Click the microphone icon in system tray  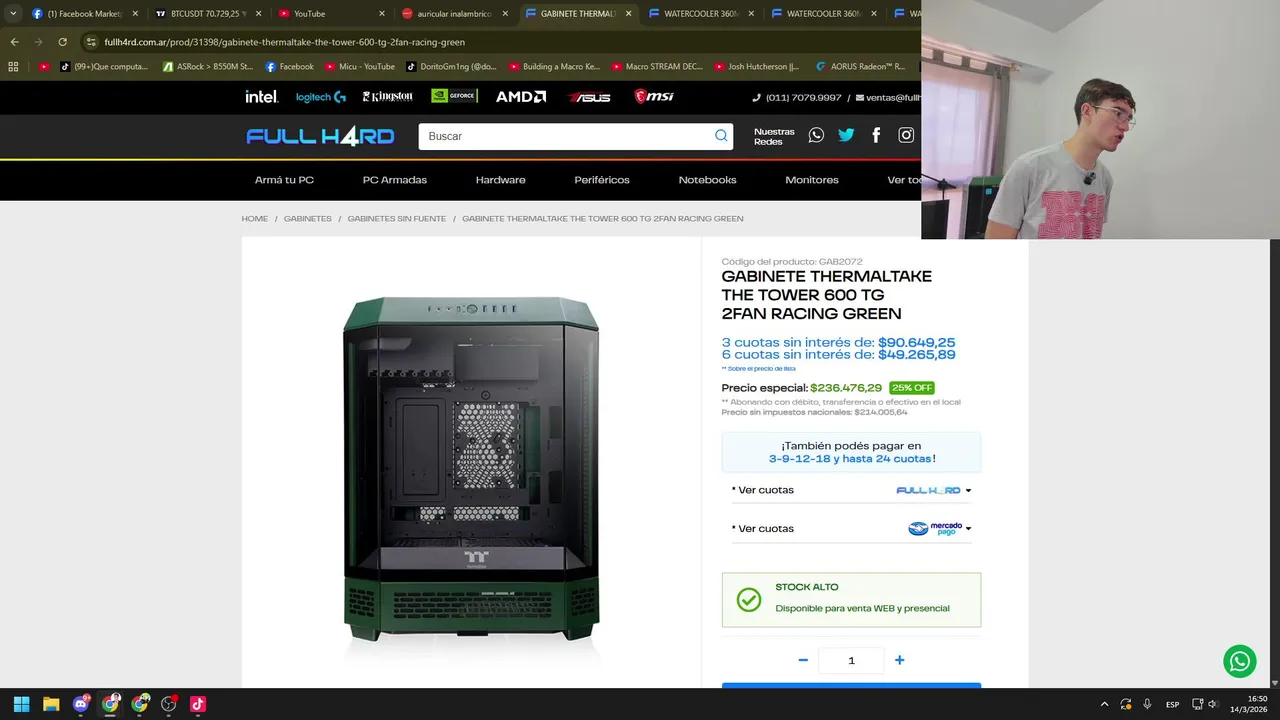point(1147,704)
